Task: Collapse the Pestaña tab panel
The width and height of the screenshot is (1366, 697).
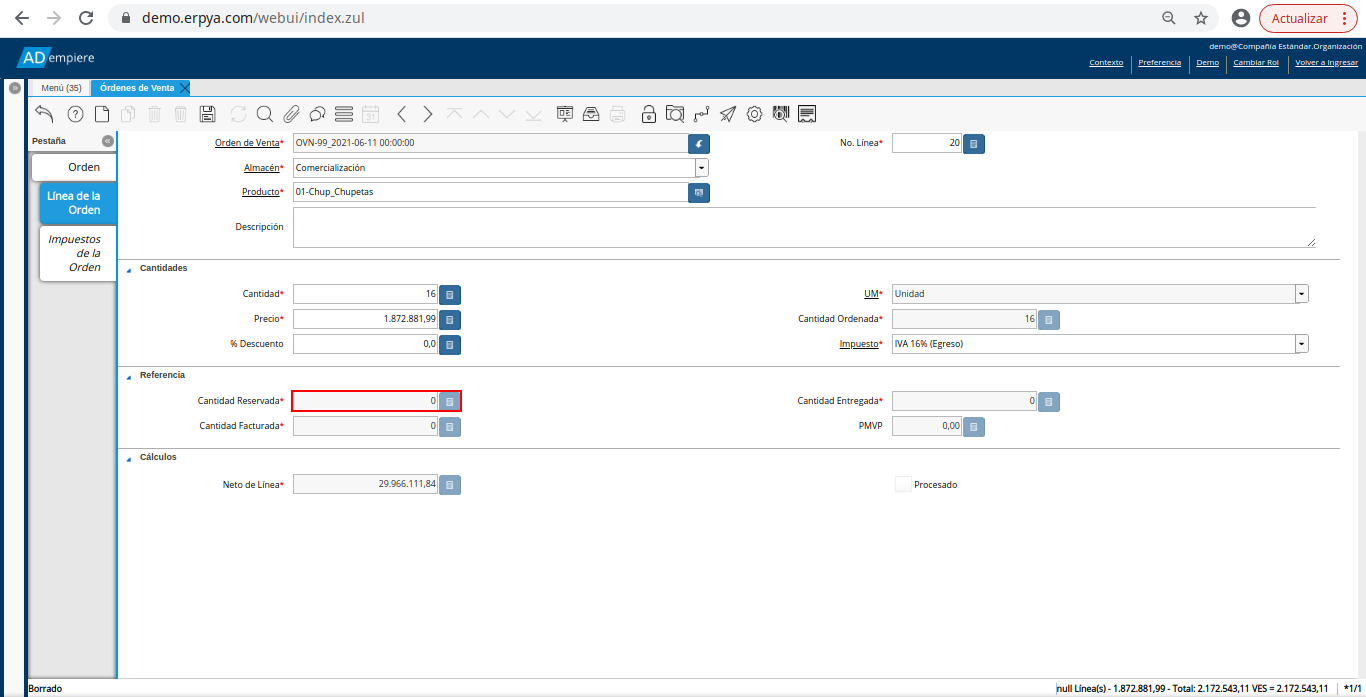Action: (108, 141)
